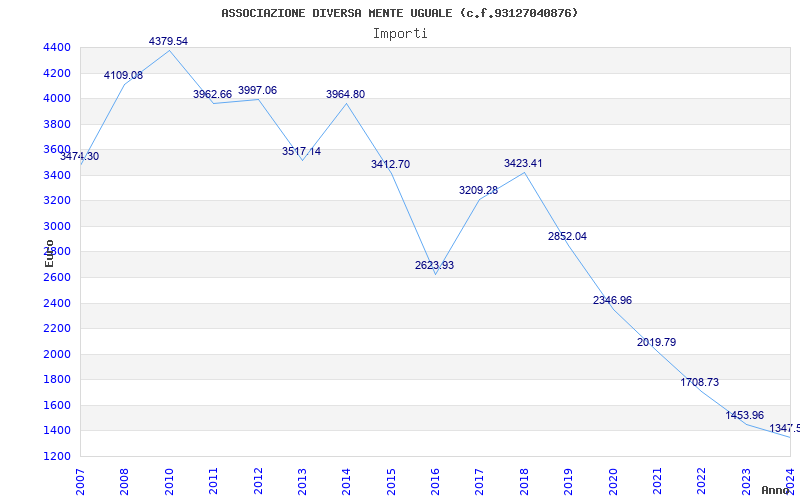
Task: Click the 2018 x-axis year label
Action: [x=524, y=481]
